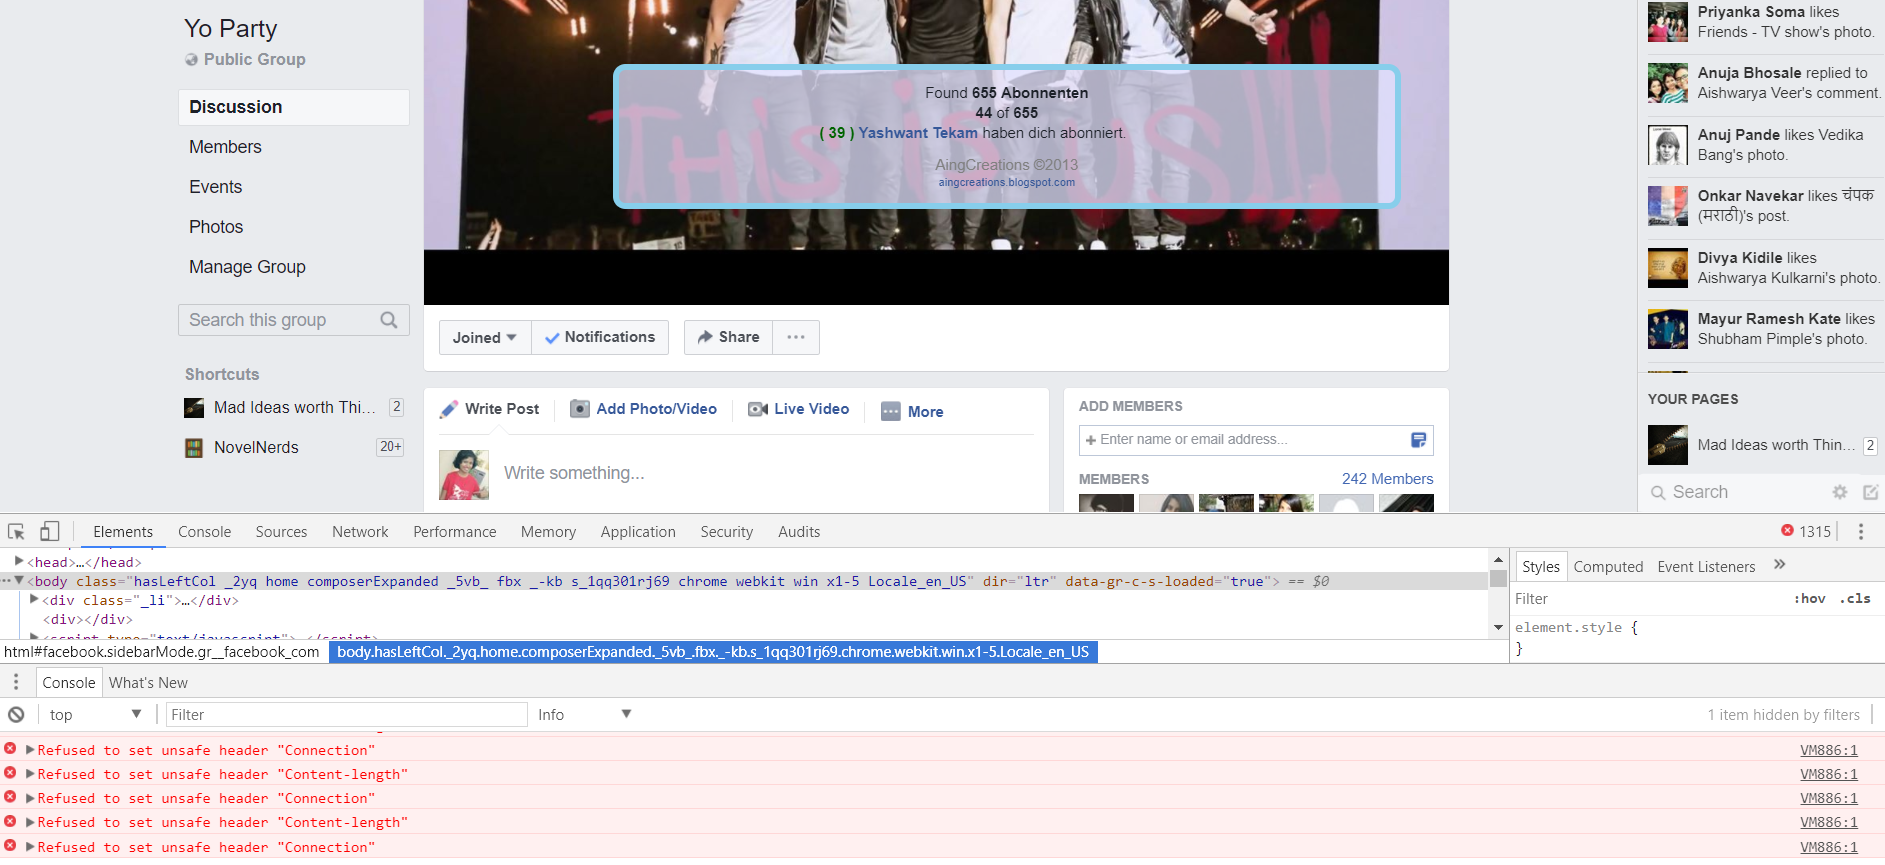Click the clear console icon
The width and height of the screenshot is (1885, 865).
pyautogui.click(x=16, y=714)
